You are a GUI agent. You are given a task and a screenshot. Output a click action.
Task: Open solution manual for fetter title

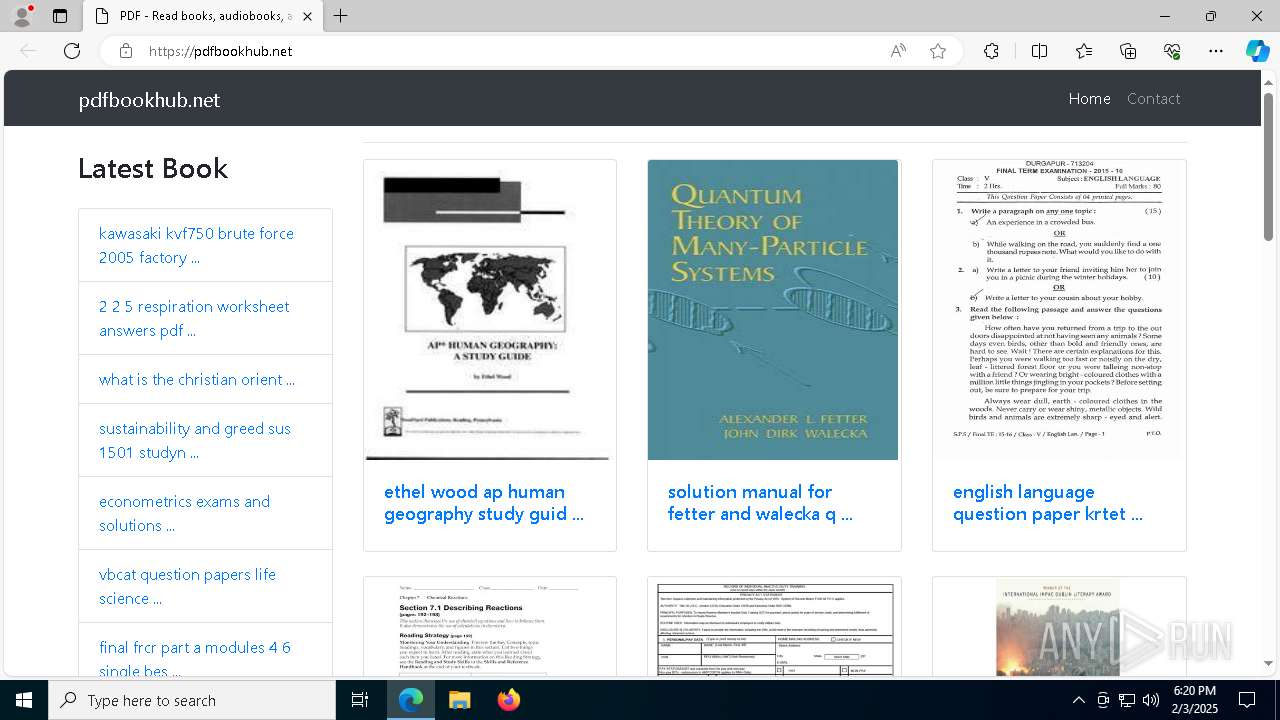point(760,503)
